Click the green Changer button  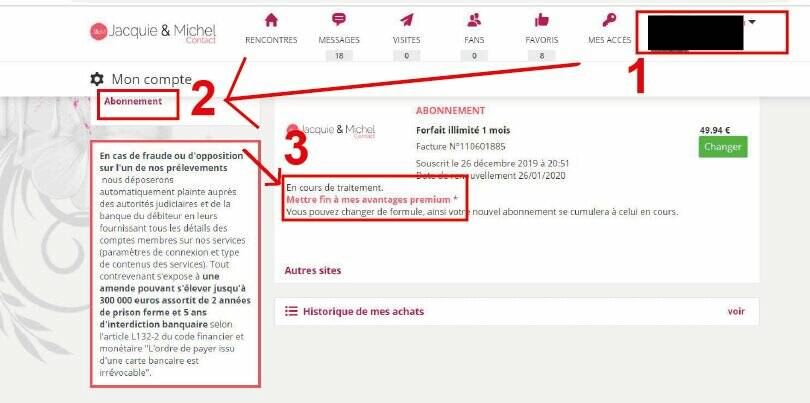coord(723,147)
